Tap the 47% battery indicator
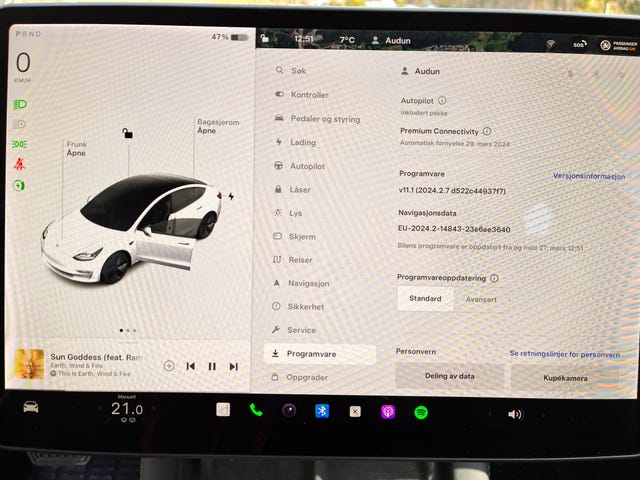This screenshot has width=640, height=480. tap(230, 37)
